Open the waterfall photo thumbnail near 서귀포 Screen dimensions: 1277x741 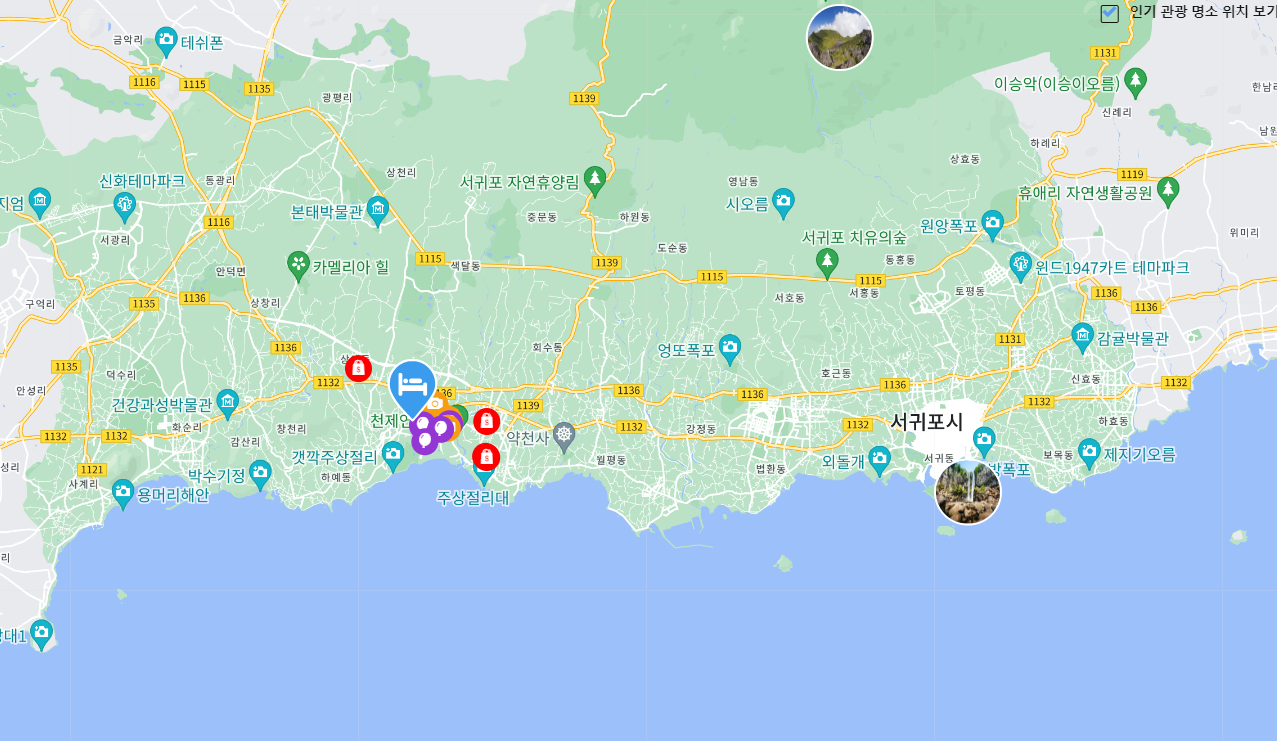(x=968, y=492)
